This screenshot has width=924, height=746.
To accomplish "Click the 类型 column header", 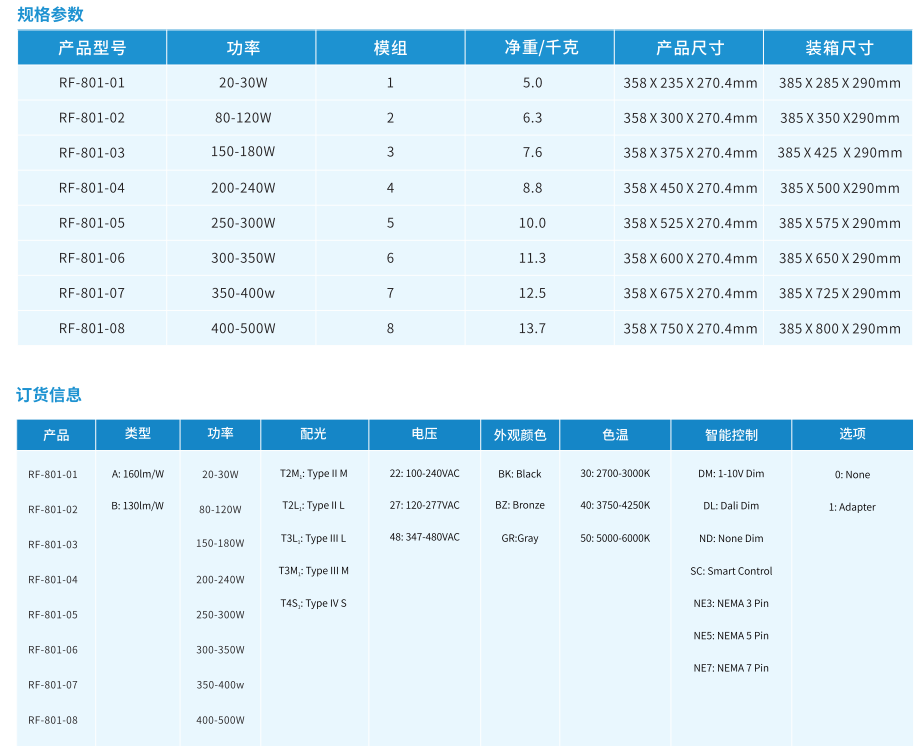I will click(x=138, y=434).
